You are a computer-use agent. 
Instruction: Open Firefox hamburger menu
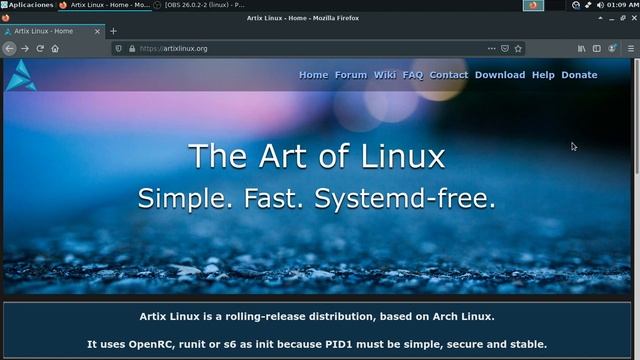click(x=631, y=49)
